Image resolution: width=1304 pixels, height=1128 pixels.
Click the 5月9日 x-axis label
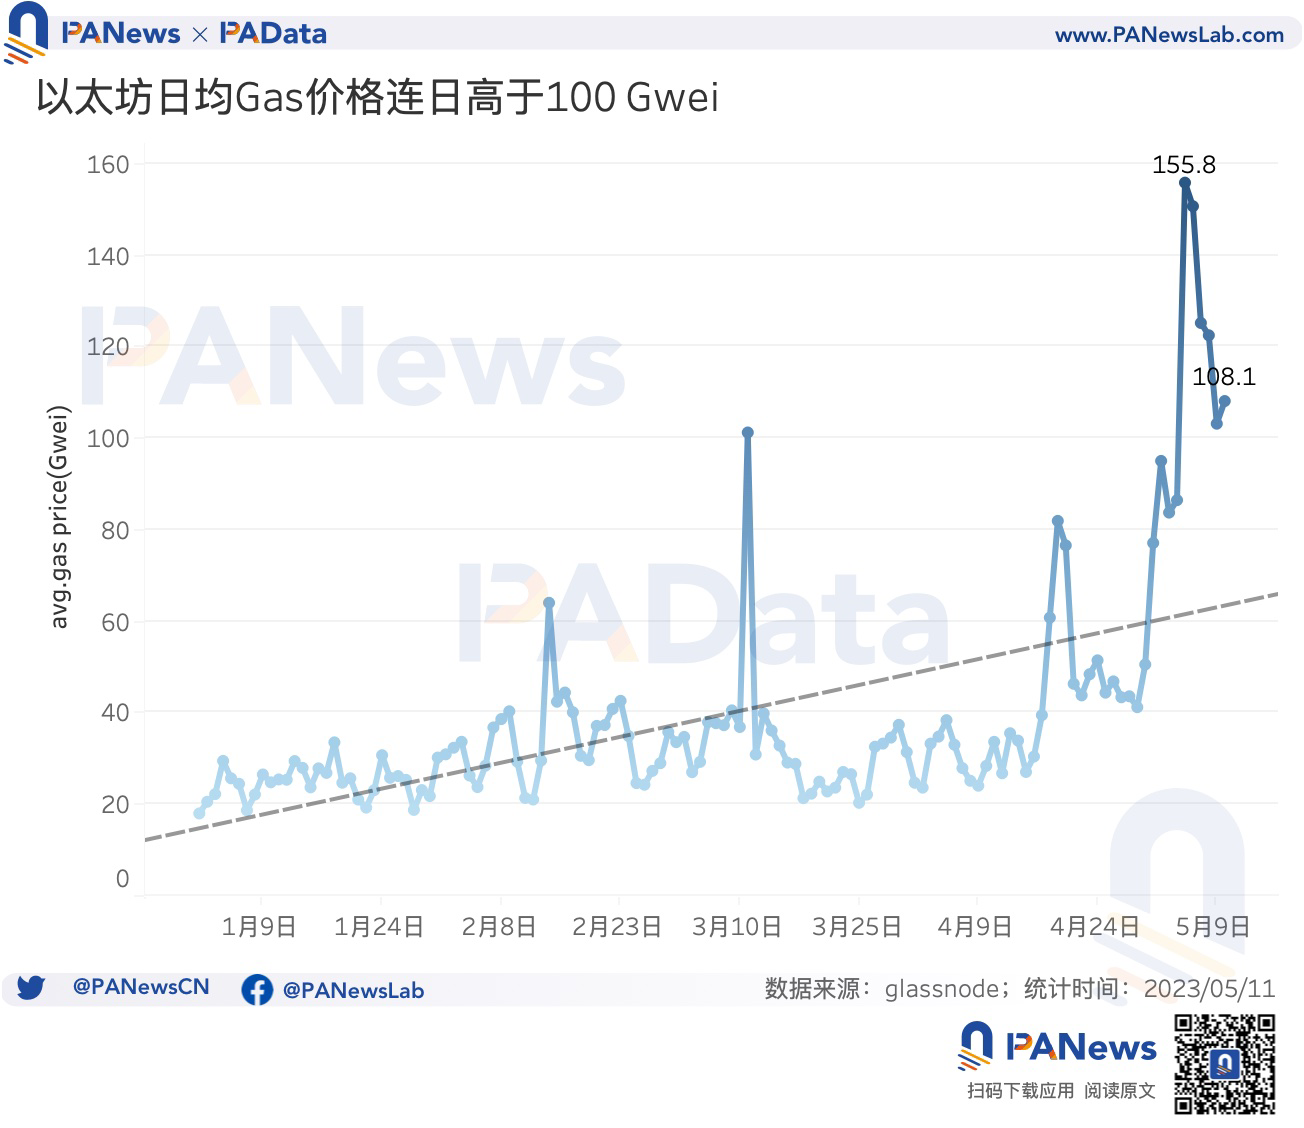1213,926
